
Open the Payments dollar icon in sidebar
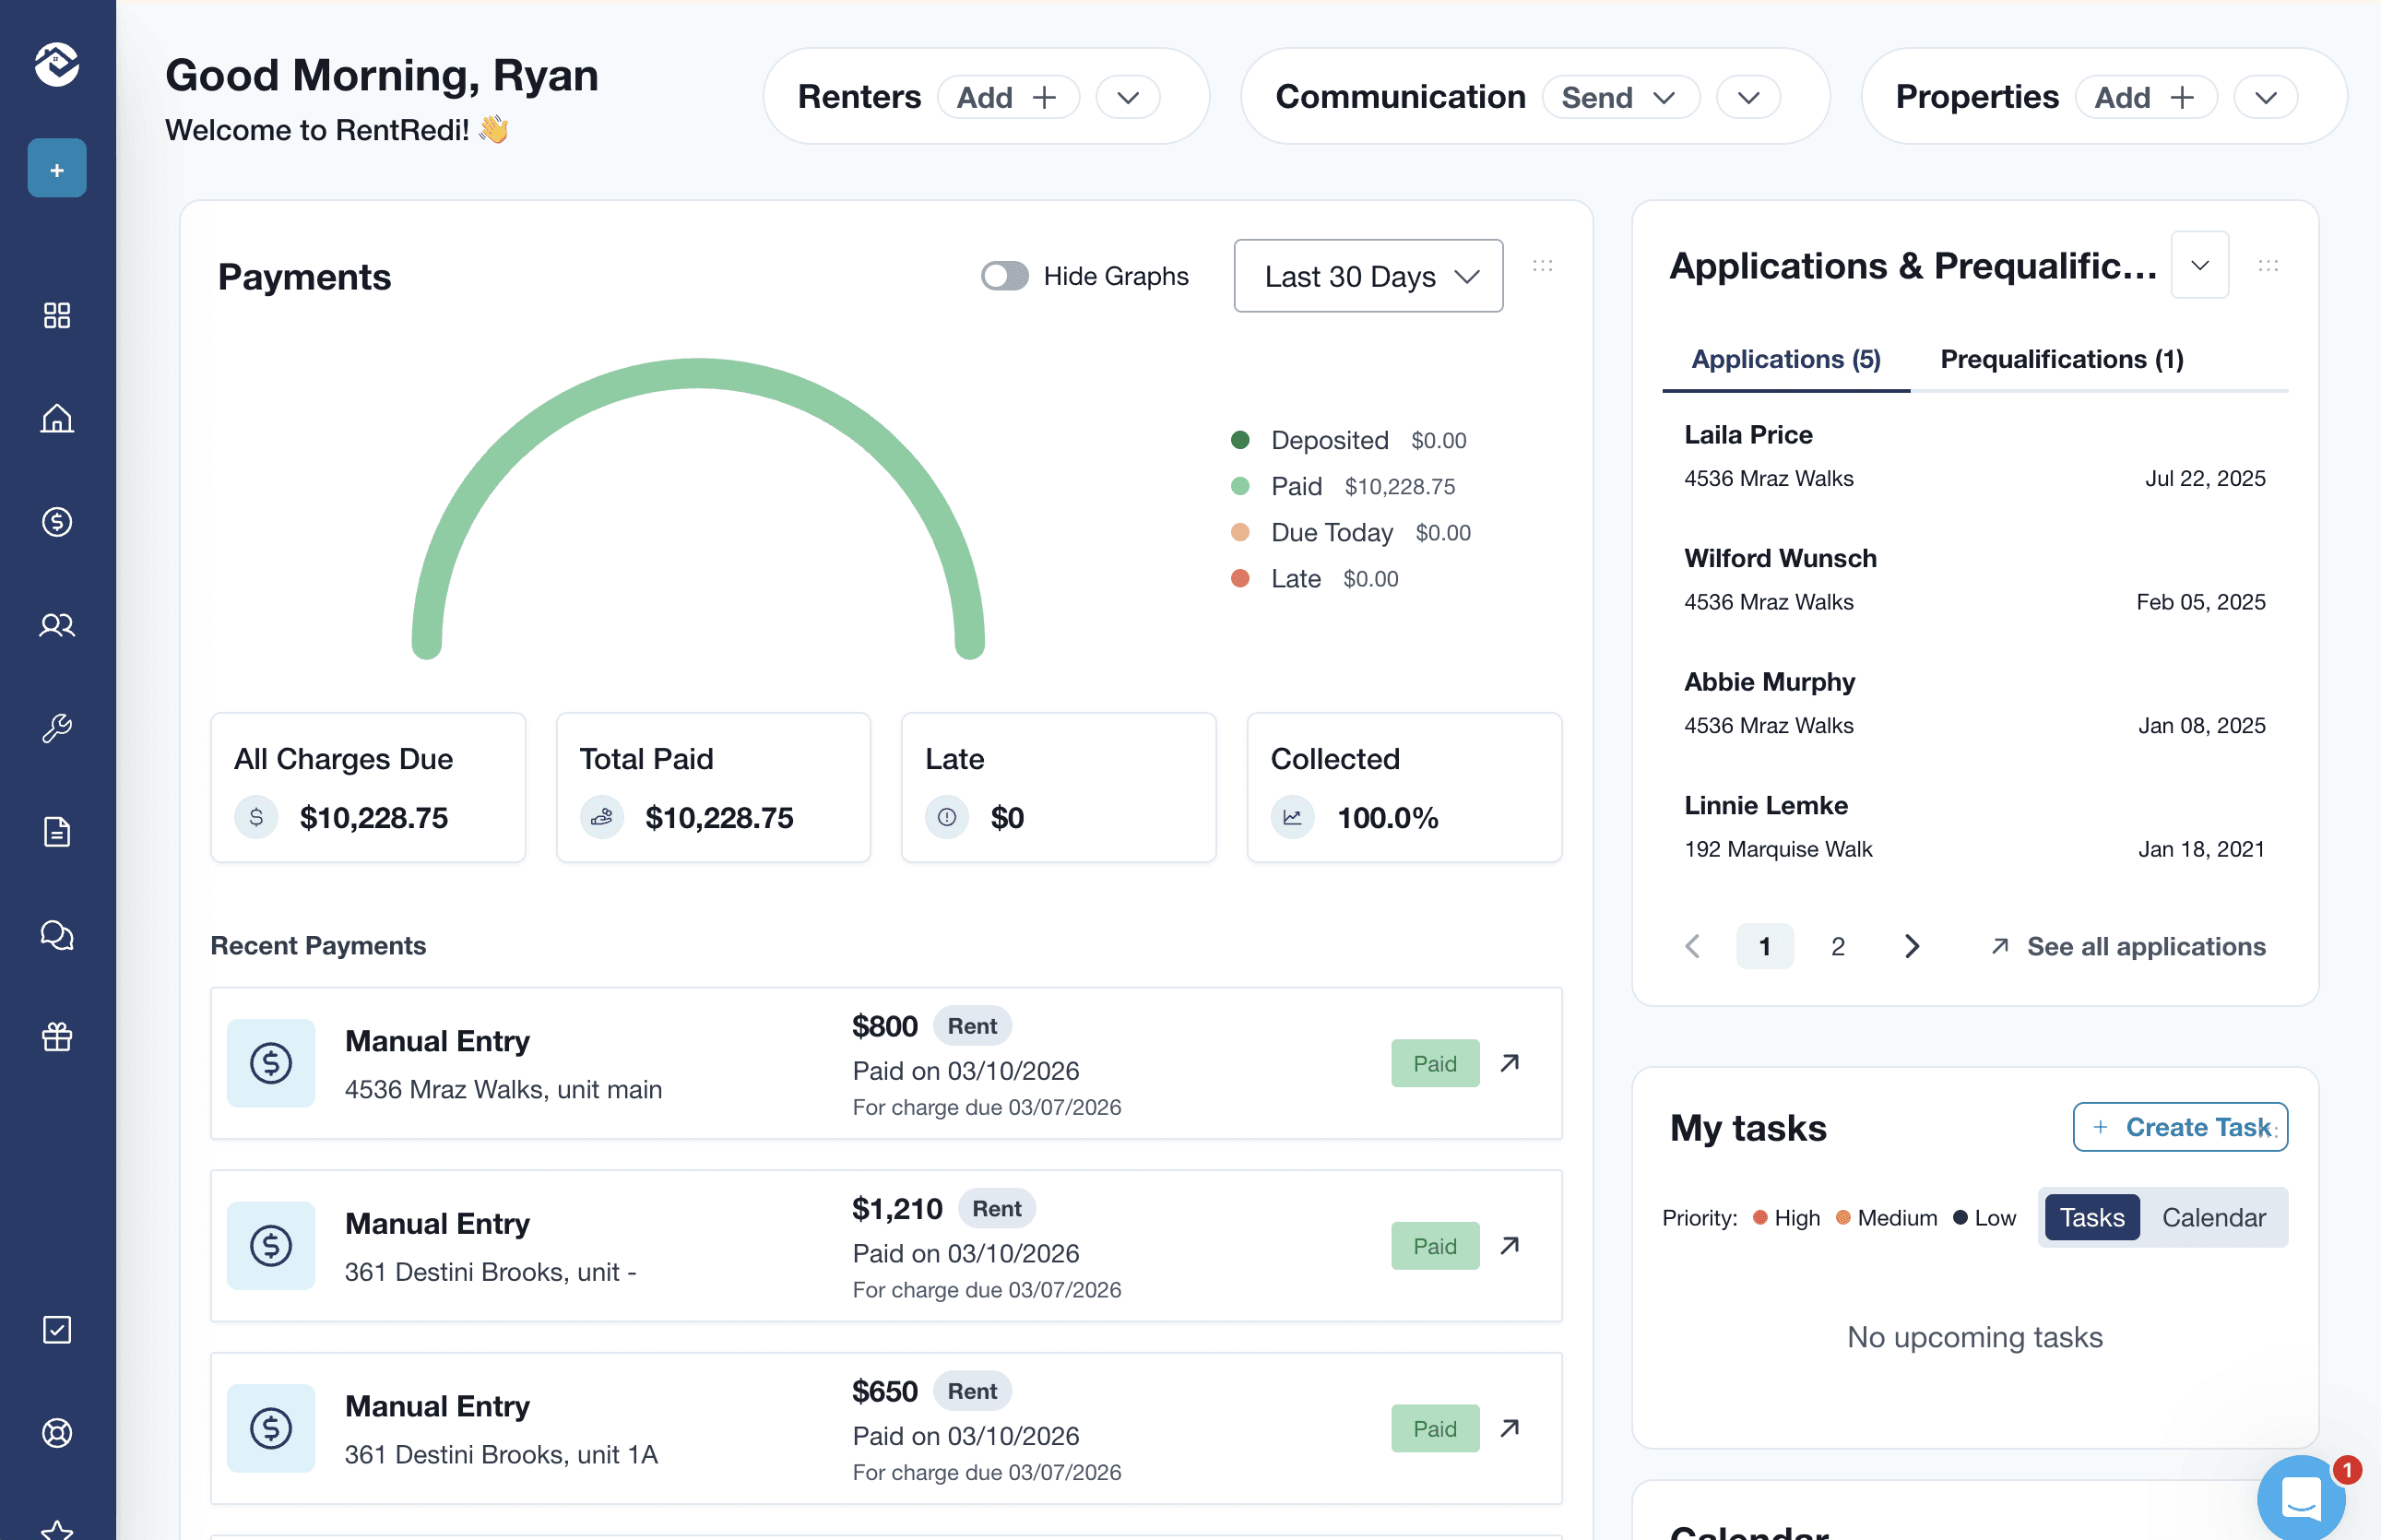[57, 522]
